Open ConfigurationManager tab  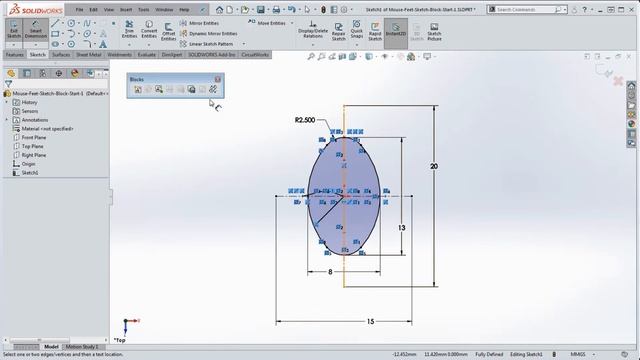pyautogui.click(x=43, y=73)
